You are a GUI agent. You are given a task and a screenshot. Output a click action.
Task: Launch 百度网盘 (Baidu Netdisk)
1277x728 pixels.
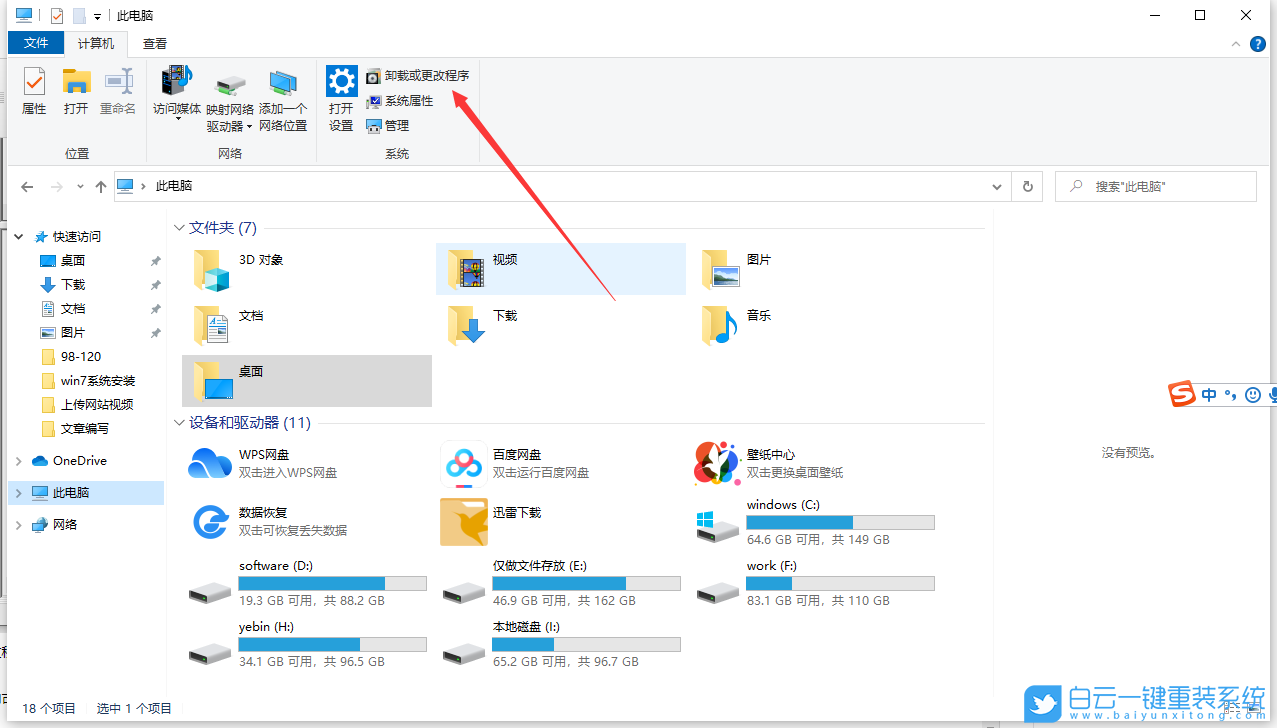[463, 463]
